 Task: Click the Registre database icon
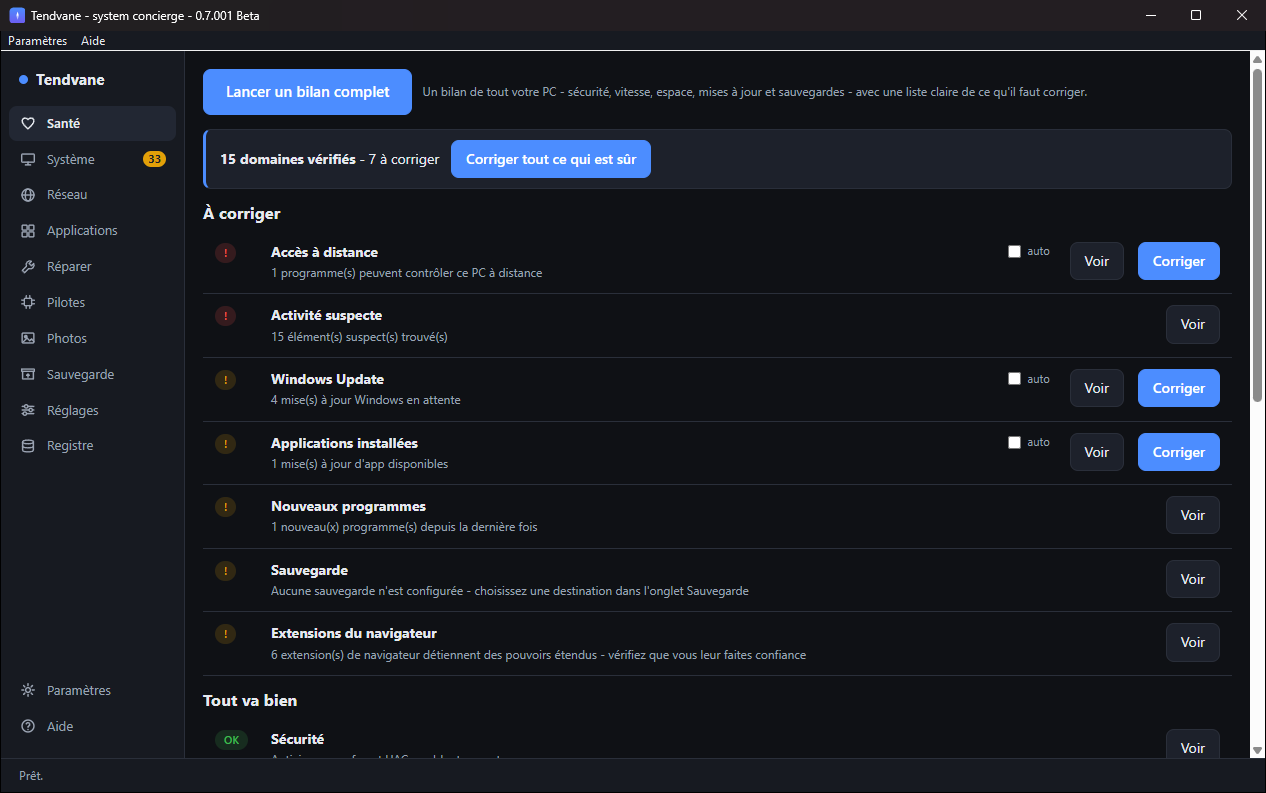(28, 446)
